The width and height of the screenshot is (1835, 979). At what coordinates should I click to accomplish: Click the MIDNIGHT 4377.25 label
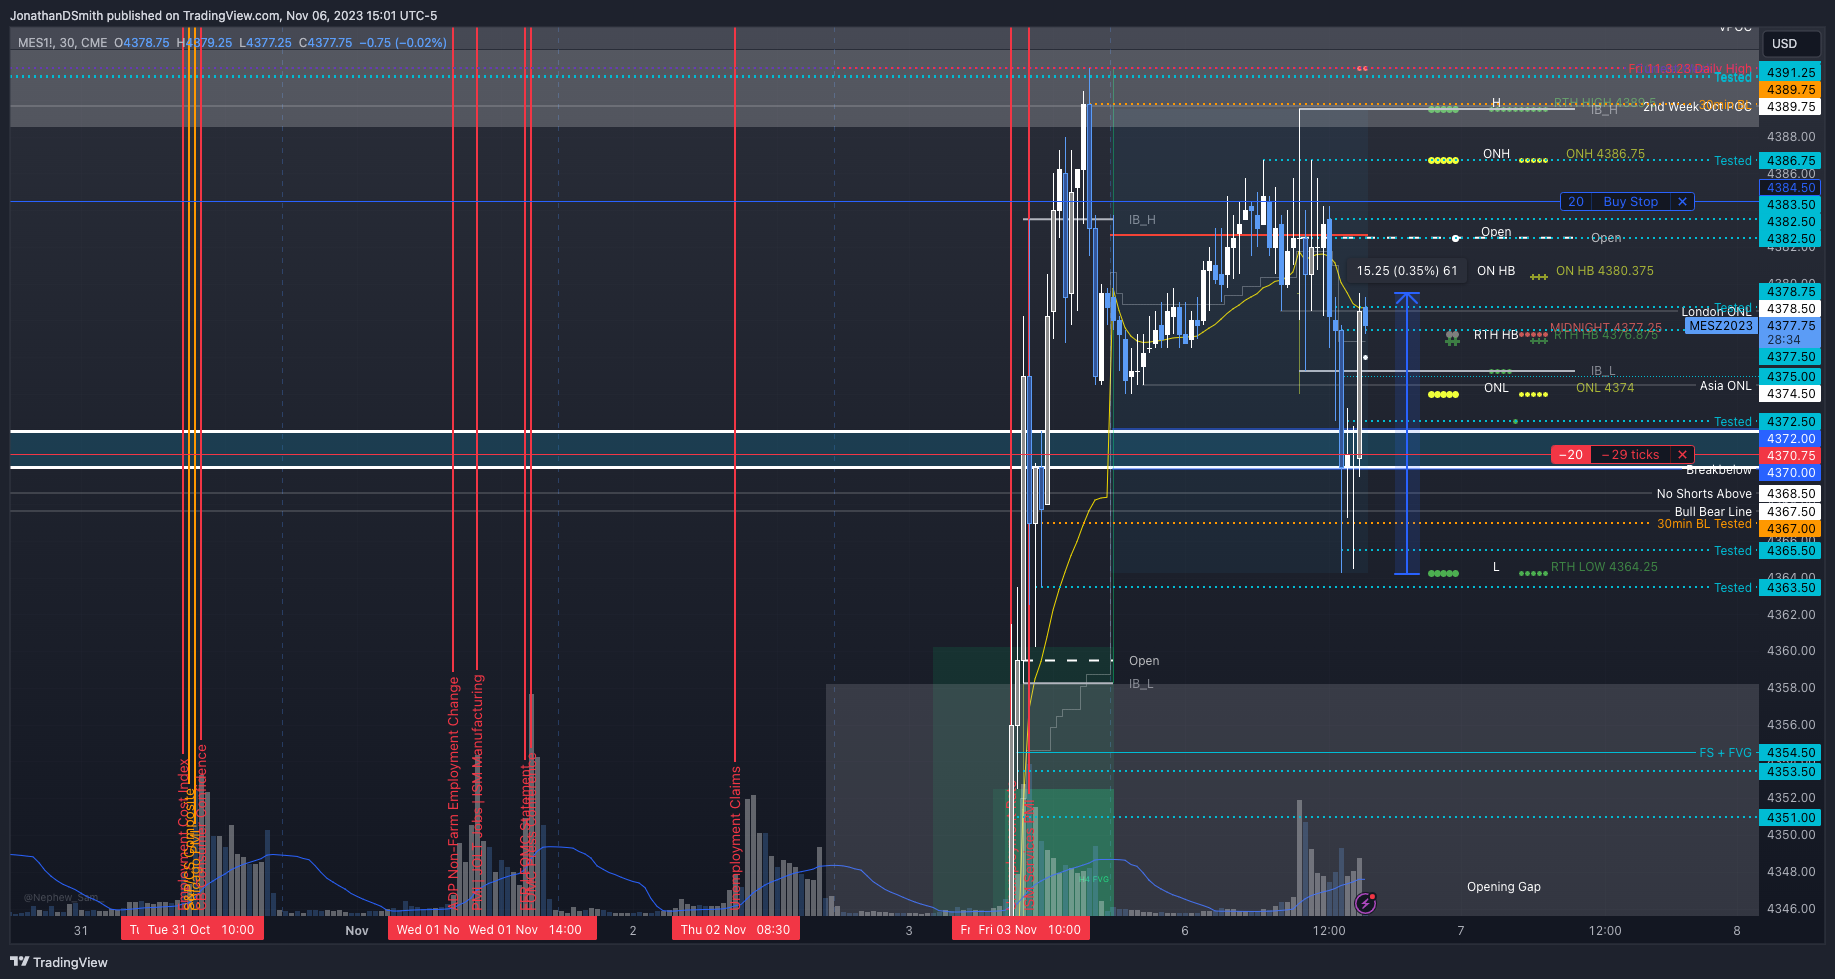coord(1606,327)
